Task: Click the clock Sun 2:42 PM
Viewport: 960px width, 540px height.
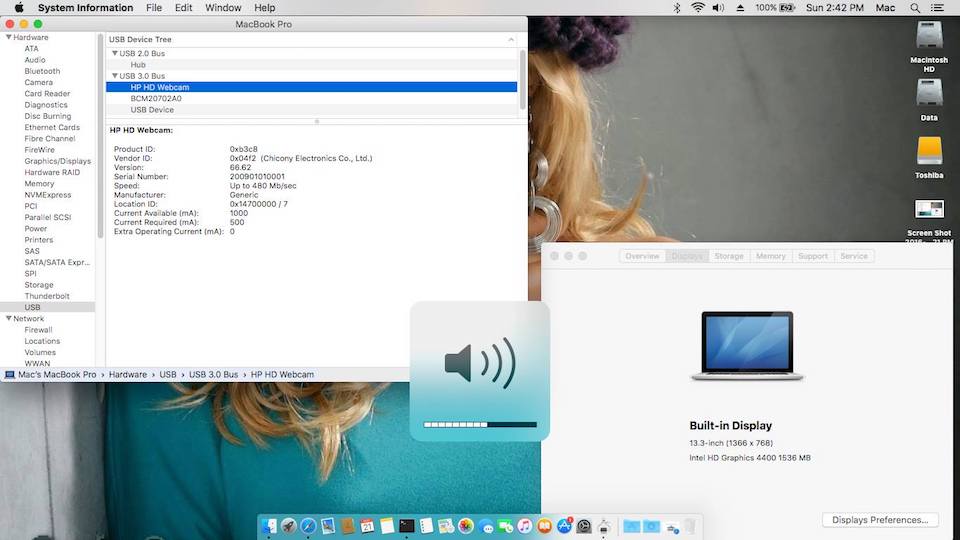Action: point(834,8)
